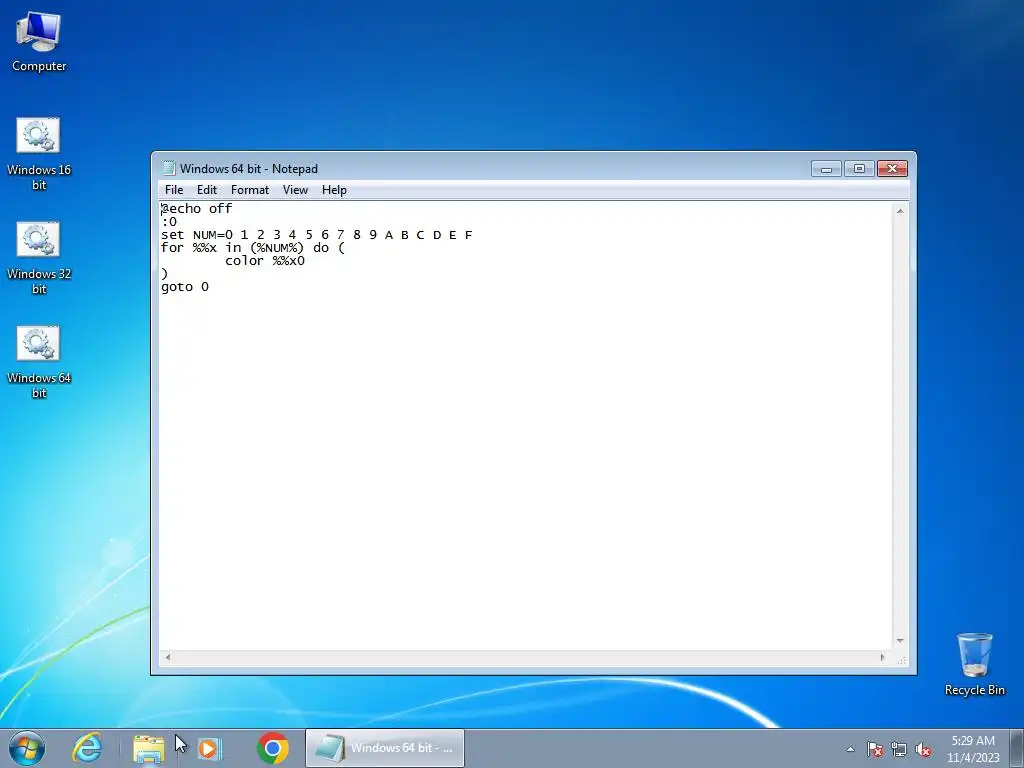The image size is (1024, 768).
Task: Click the muted volume tray icon
Action: (x=923, y=749)
